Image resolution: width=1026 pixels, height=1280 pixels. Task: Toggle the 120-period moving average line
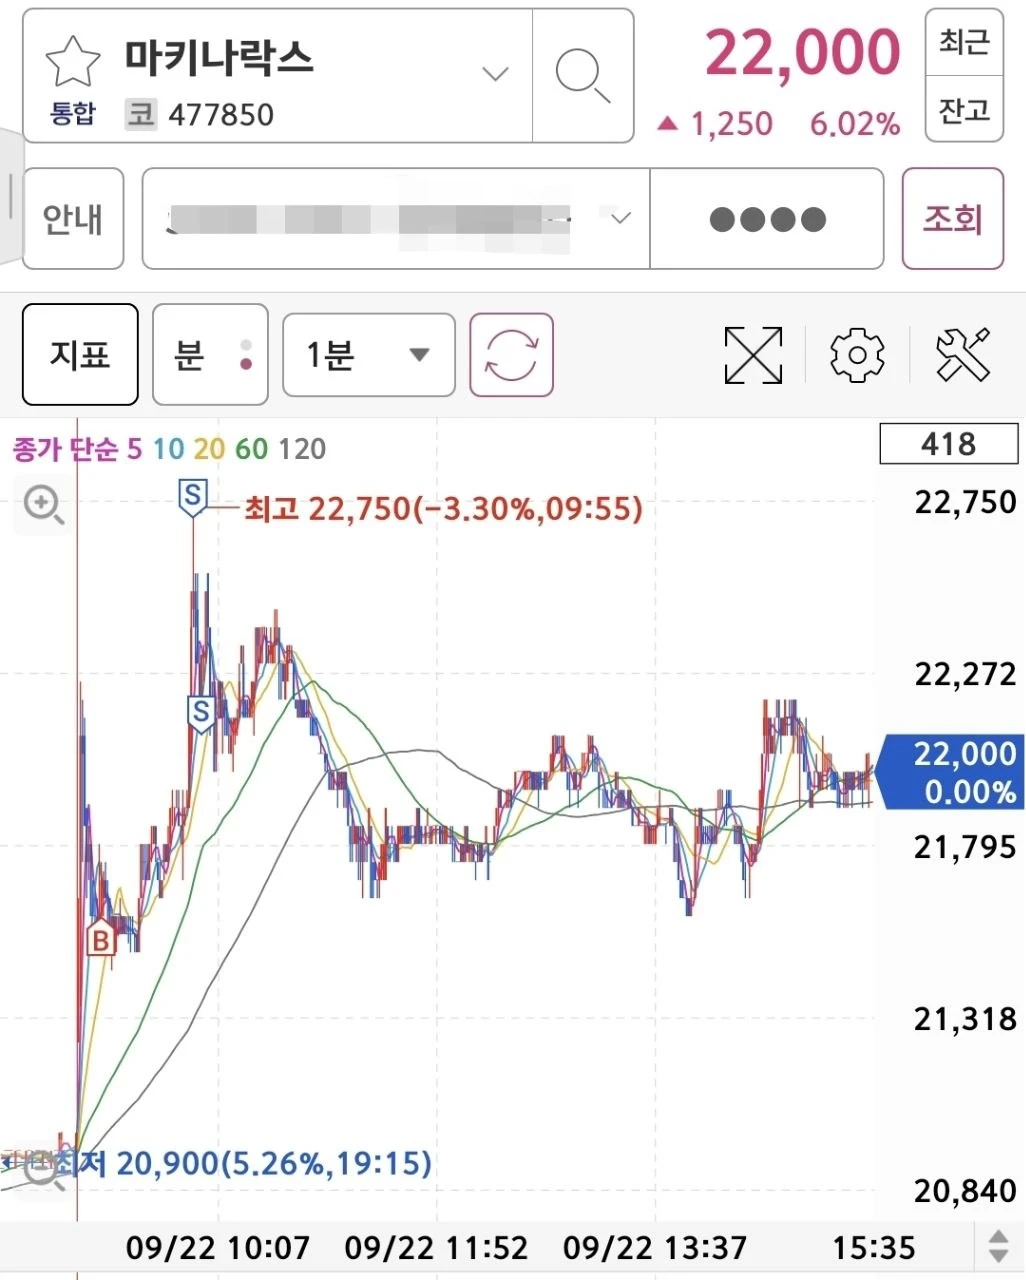[x=302, y=449]
